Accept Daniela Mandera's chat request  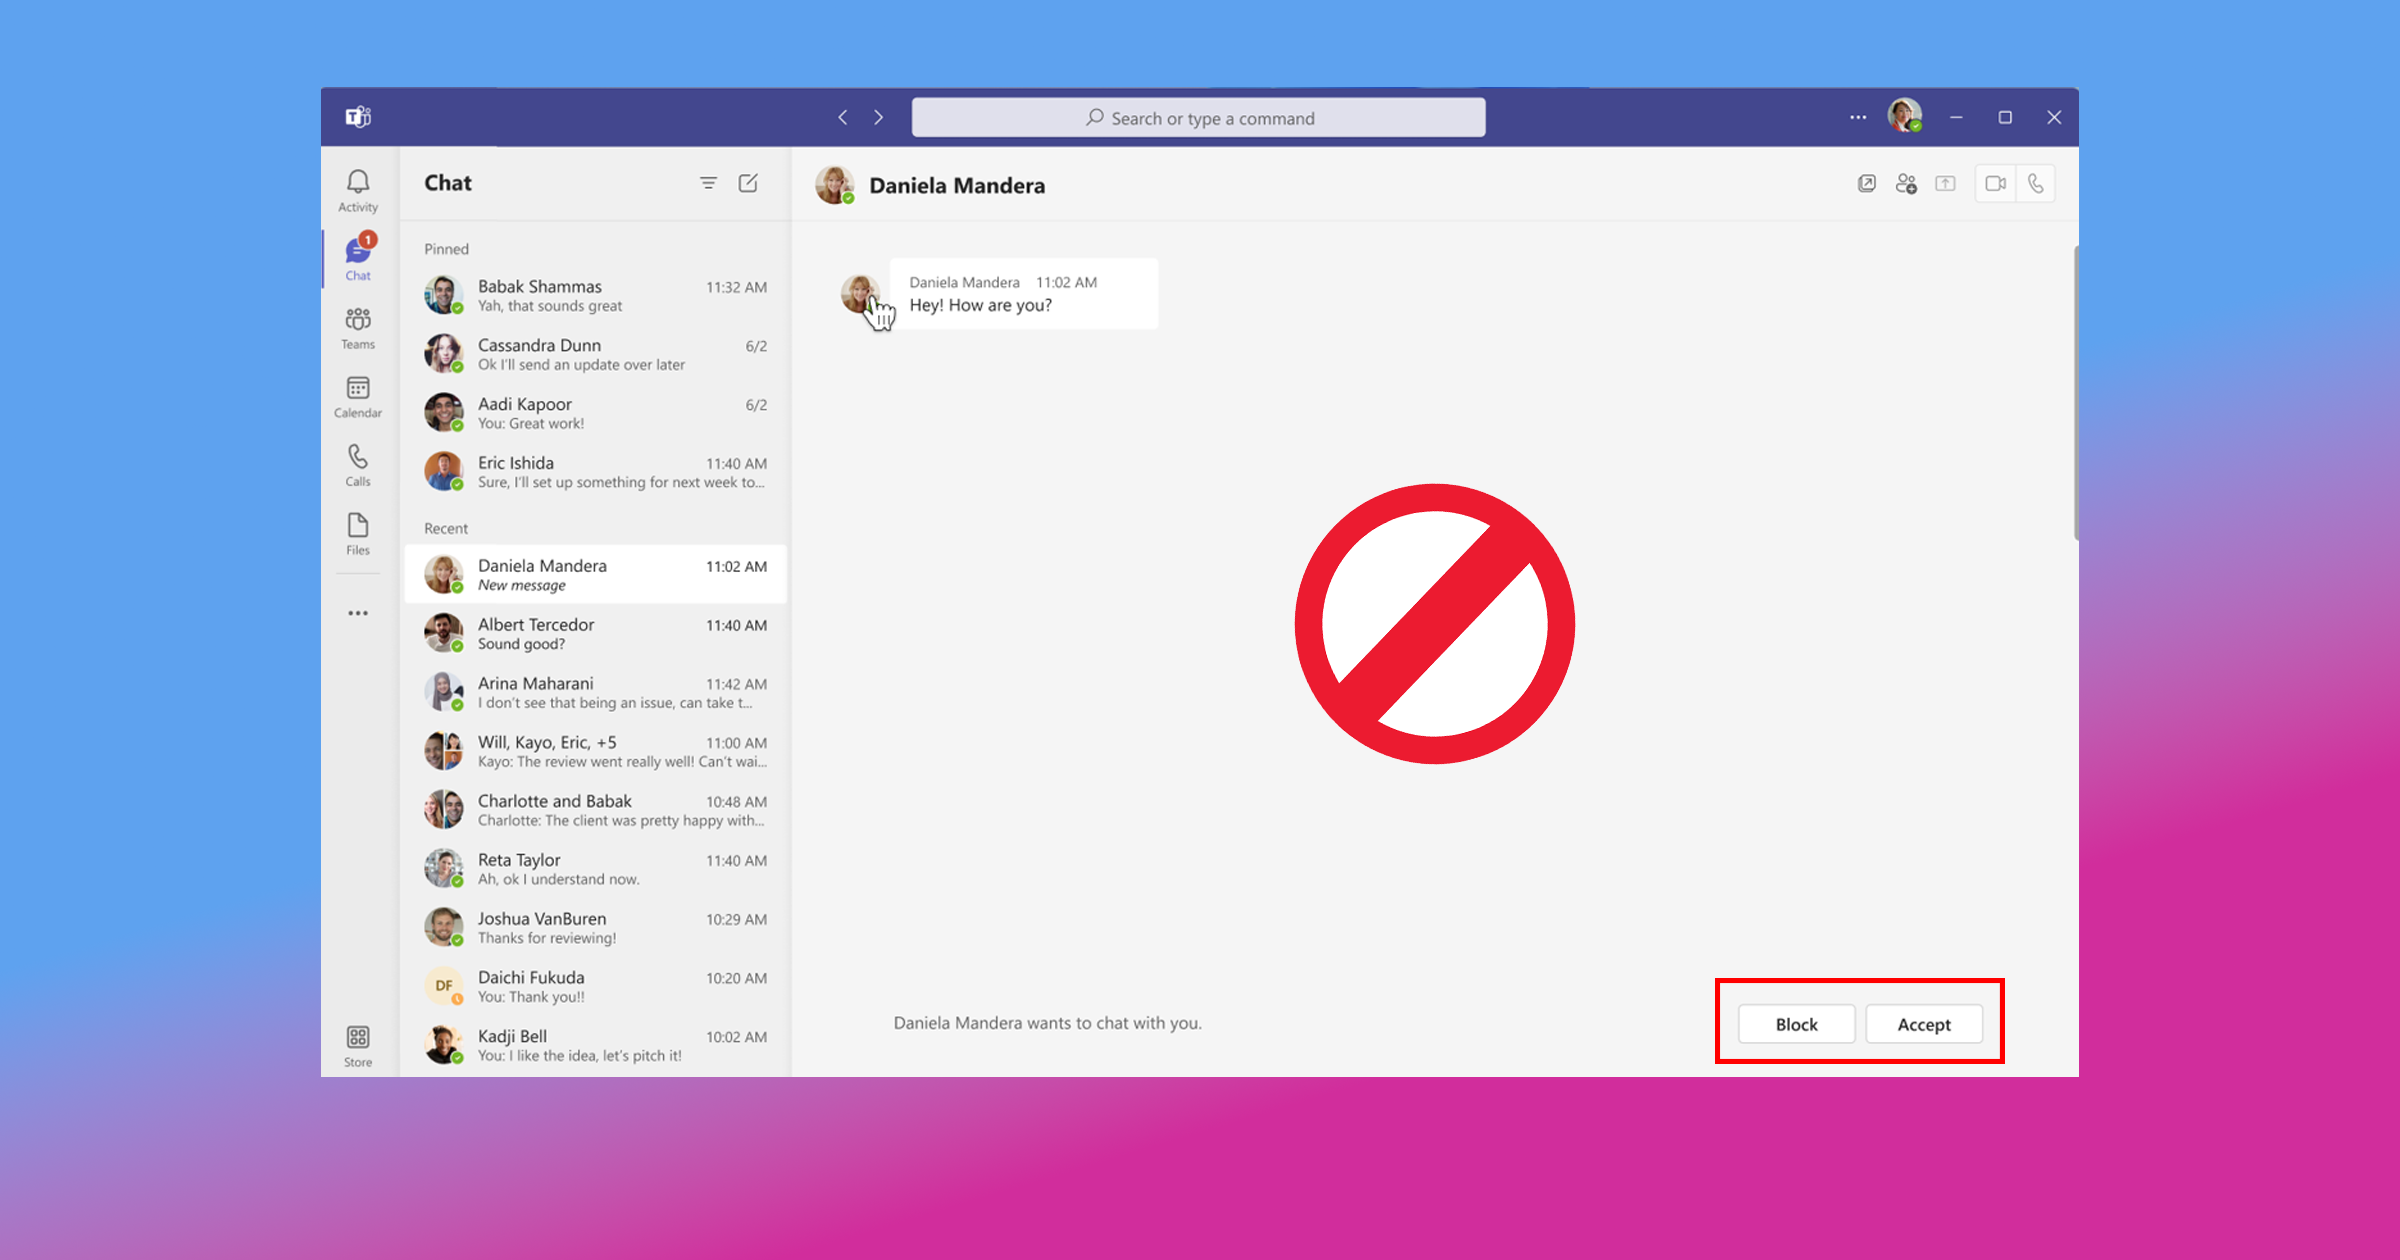click(x=1923, y=1024)
